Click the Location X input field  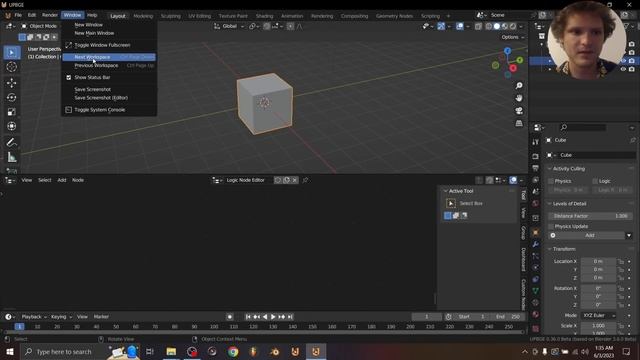pyautogui.click(x=598, y=261)
